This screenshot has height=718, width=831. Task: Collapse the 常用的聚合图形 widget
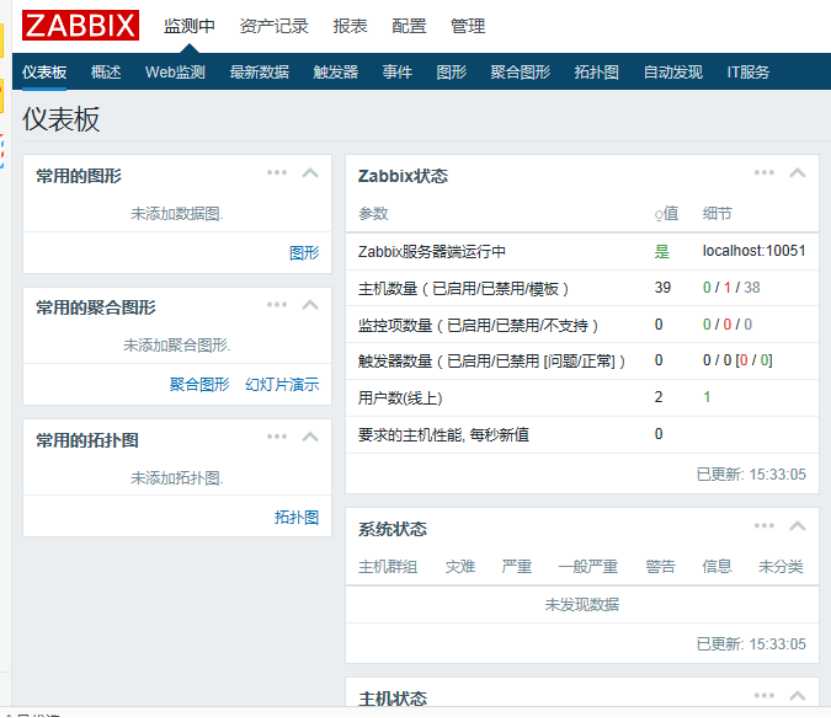(310, 305)
